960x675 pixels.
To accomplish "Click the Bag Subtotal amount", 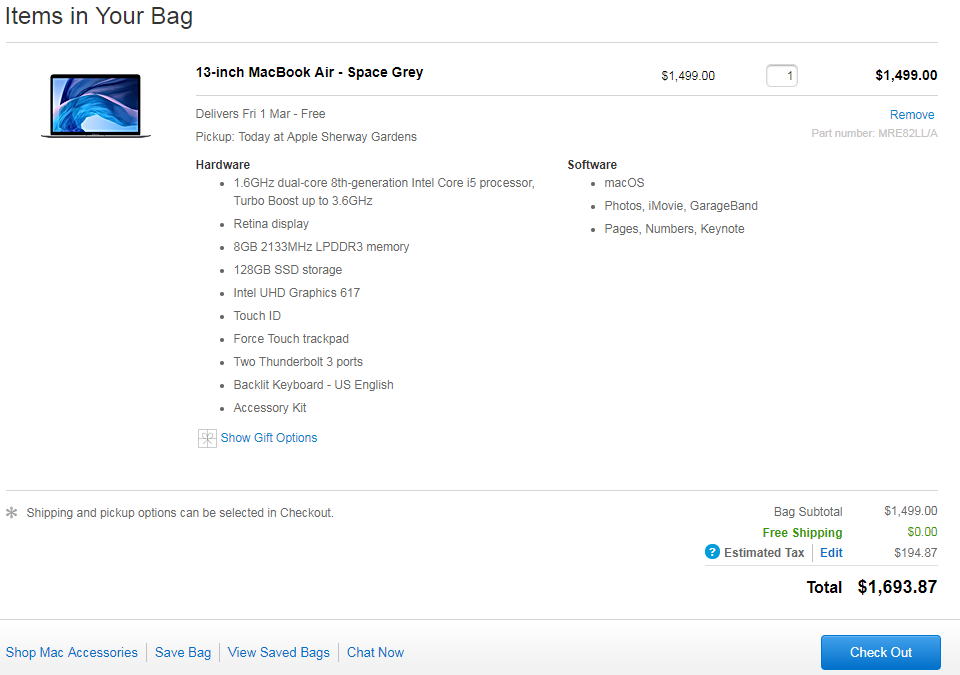I will [910, 511].
